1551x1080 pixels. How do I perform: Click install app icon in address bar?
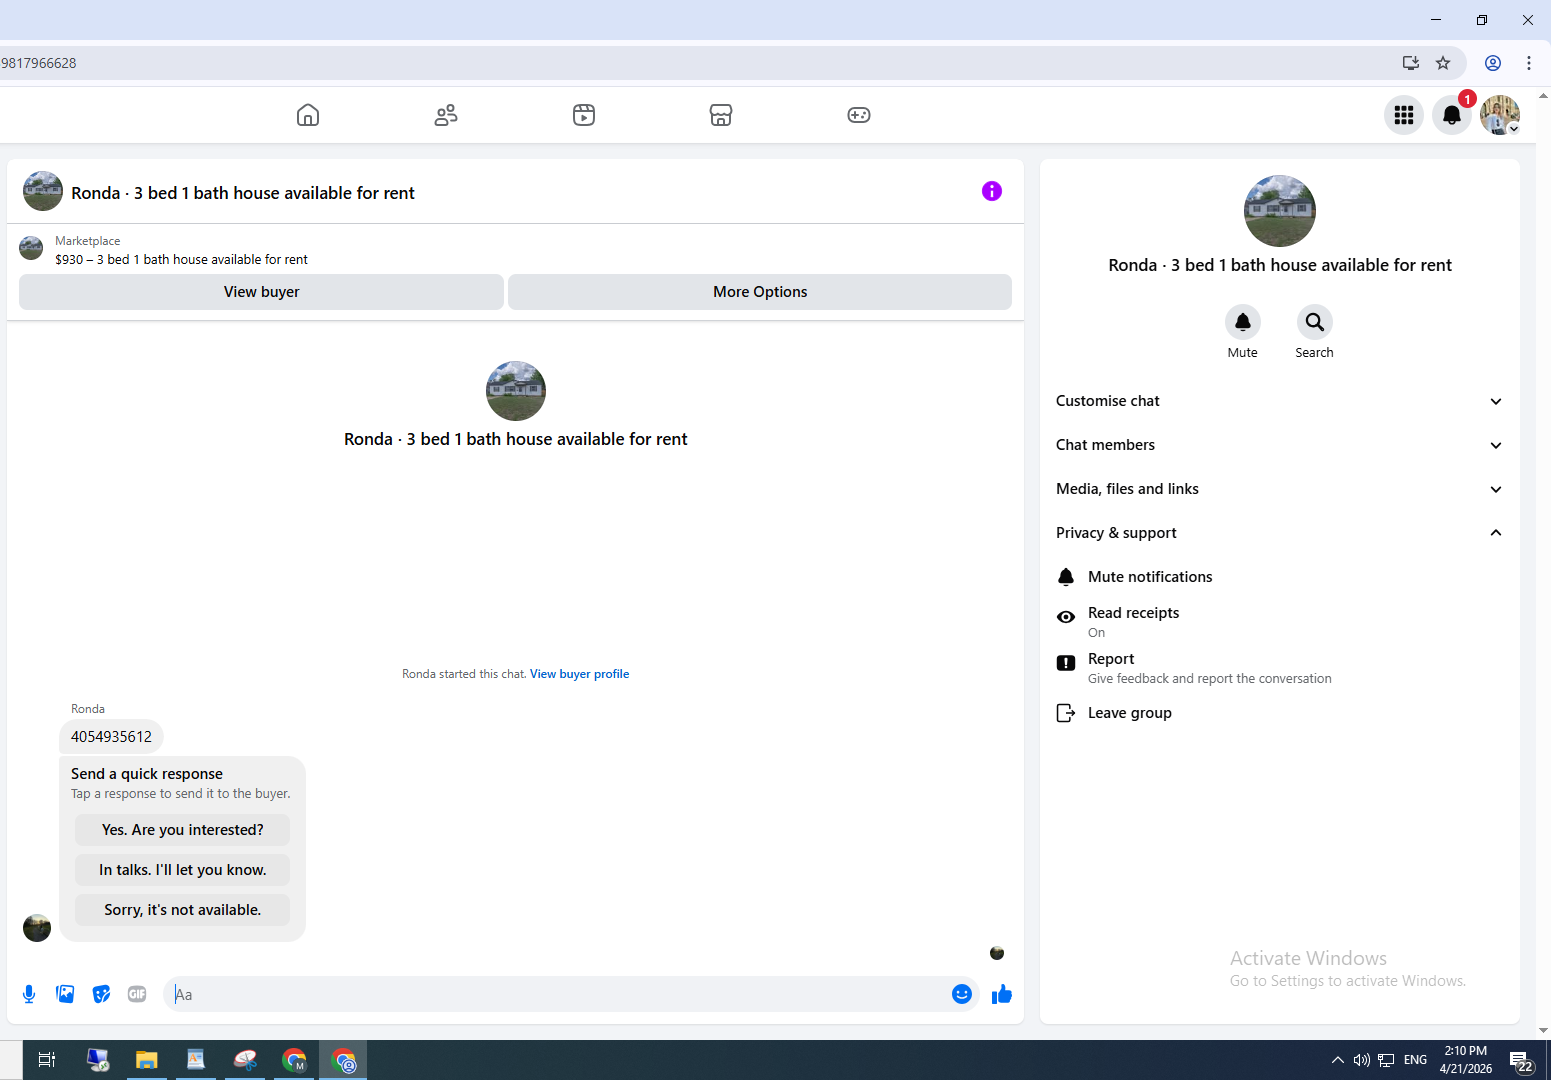pyautogui.click(x=1411, y=63)
